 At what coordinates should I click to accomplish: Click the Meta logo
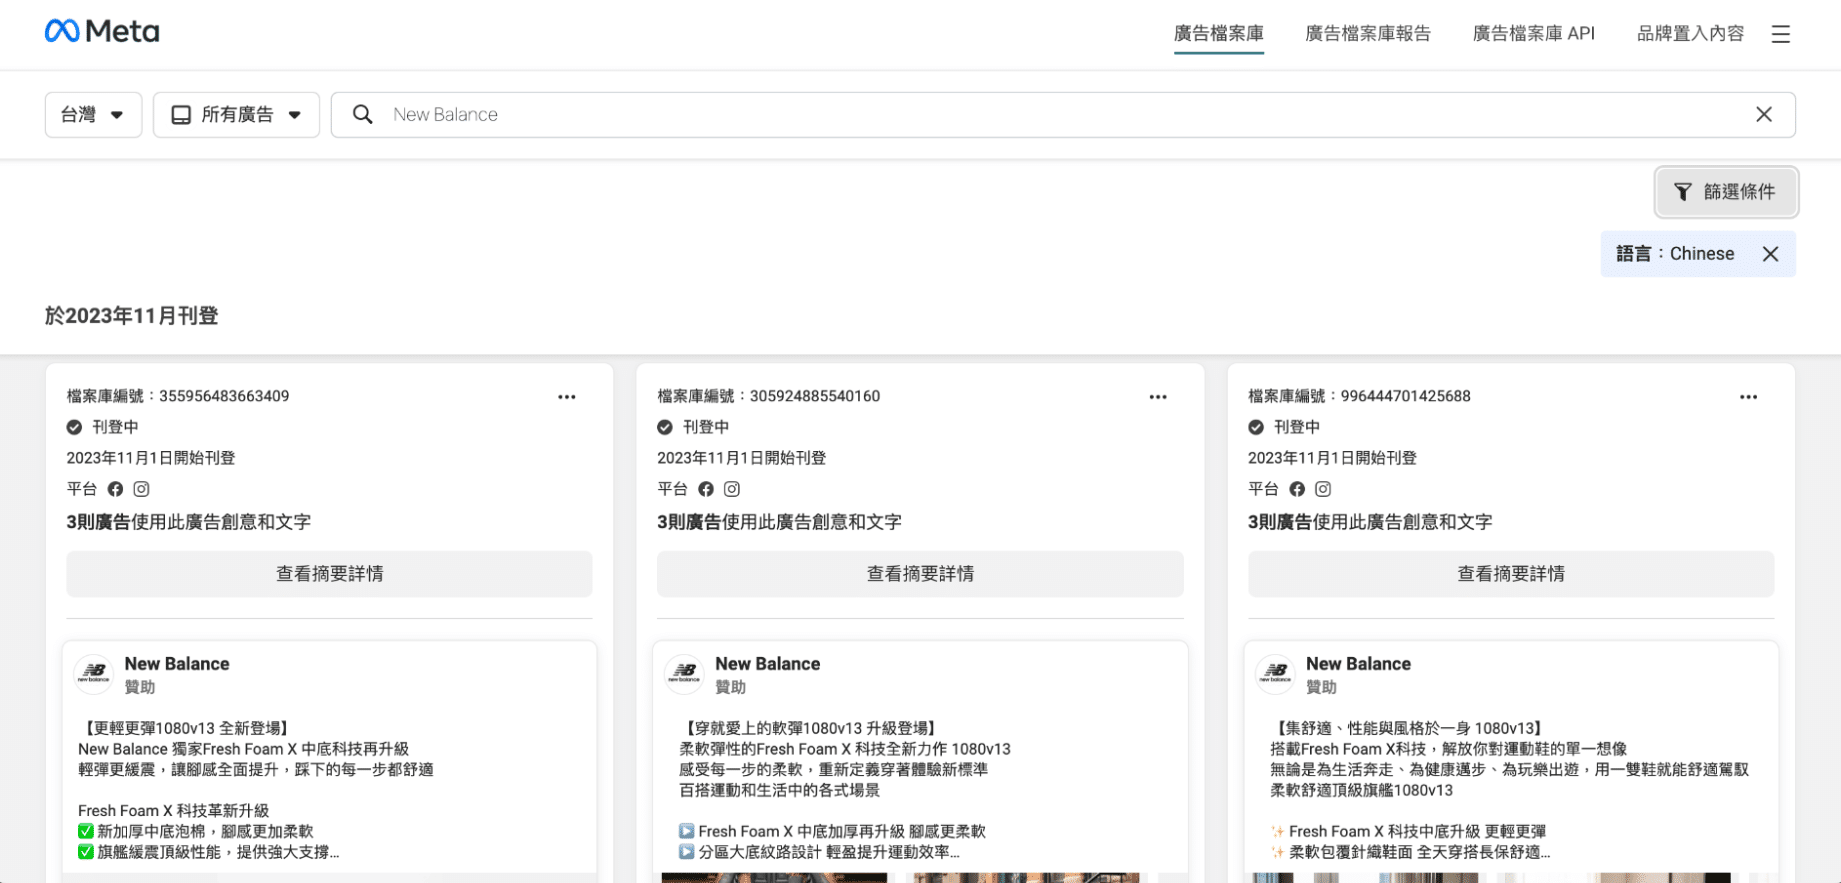click(x=102, y=32)
